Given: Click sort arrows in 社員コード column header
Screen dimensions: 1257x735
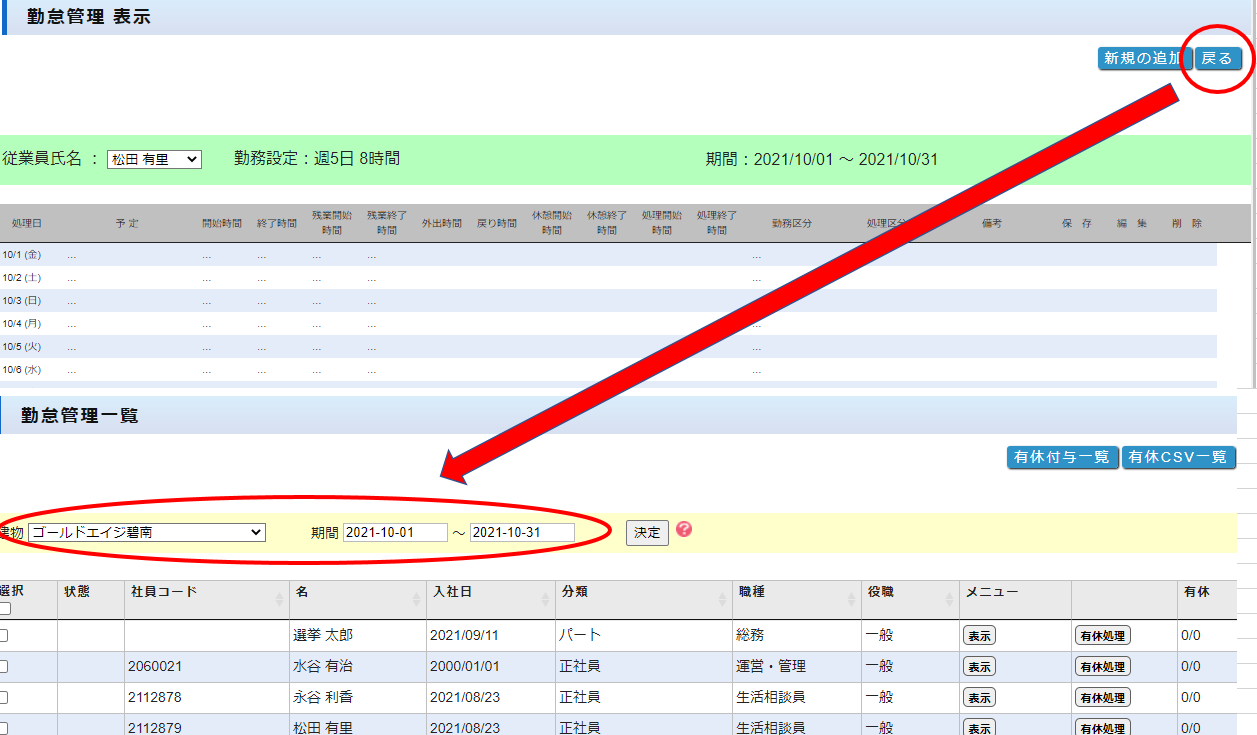Looking at the screenshot, I should click(278, 599).
